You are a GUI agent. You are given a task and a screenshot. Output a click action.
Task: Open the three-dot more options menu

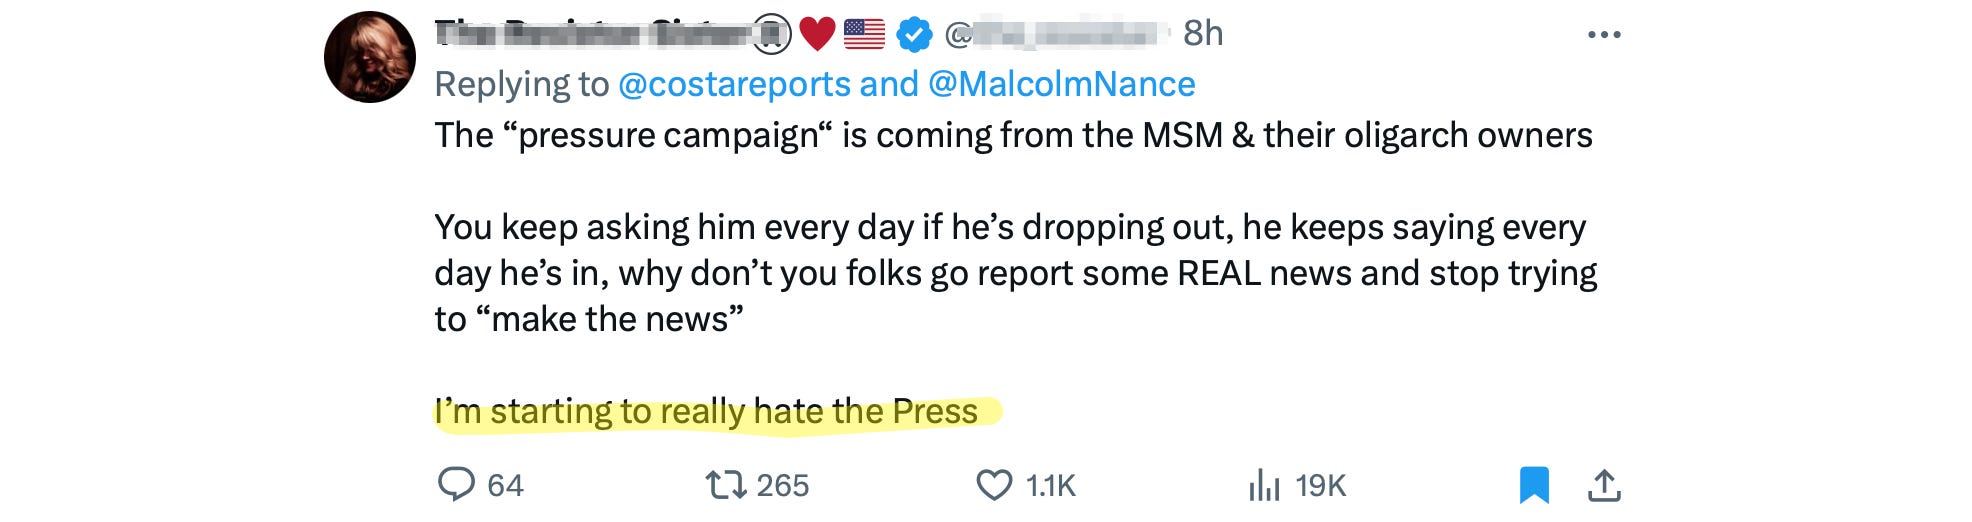point(1604,35)
